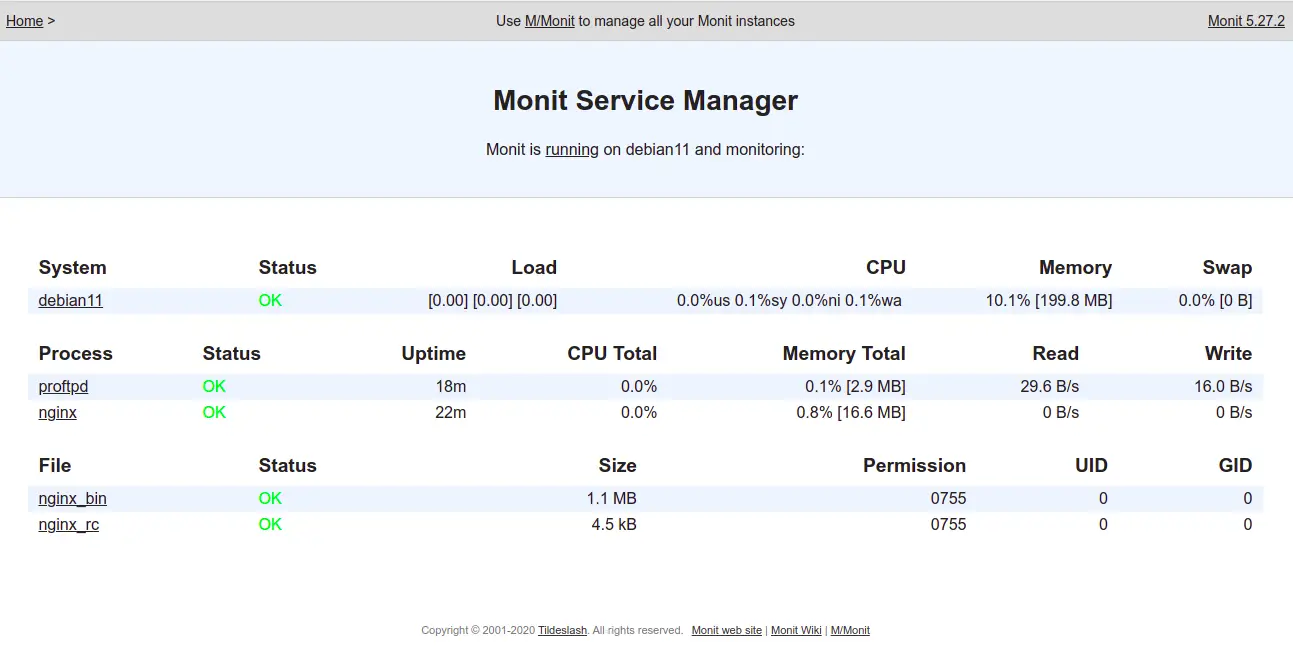This screenshot has width=1293, height=670.
Task: Go to the Home breadcrumb link
Action: [x=25, y=20]
